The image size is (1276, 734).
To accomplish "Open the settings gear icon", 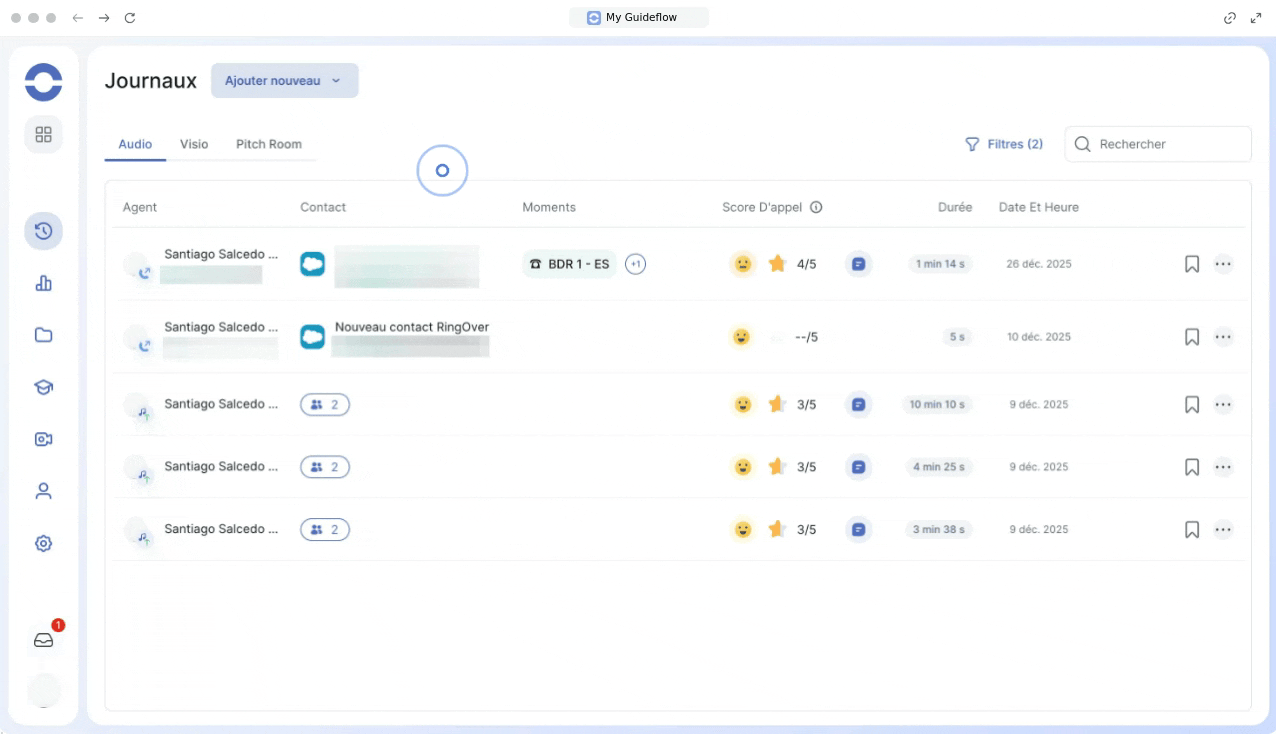I will click(x=43, y=543).
